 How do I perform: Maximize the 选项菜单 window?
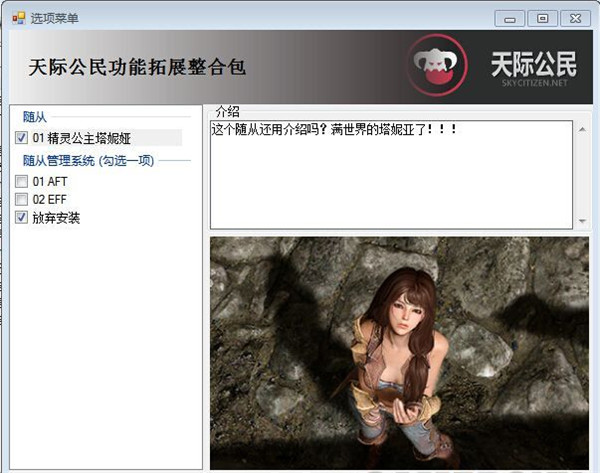(542, 18)
